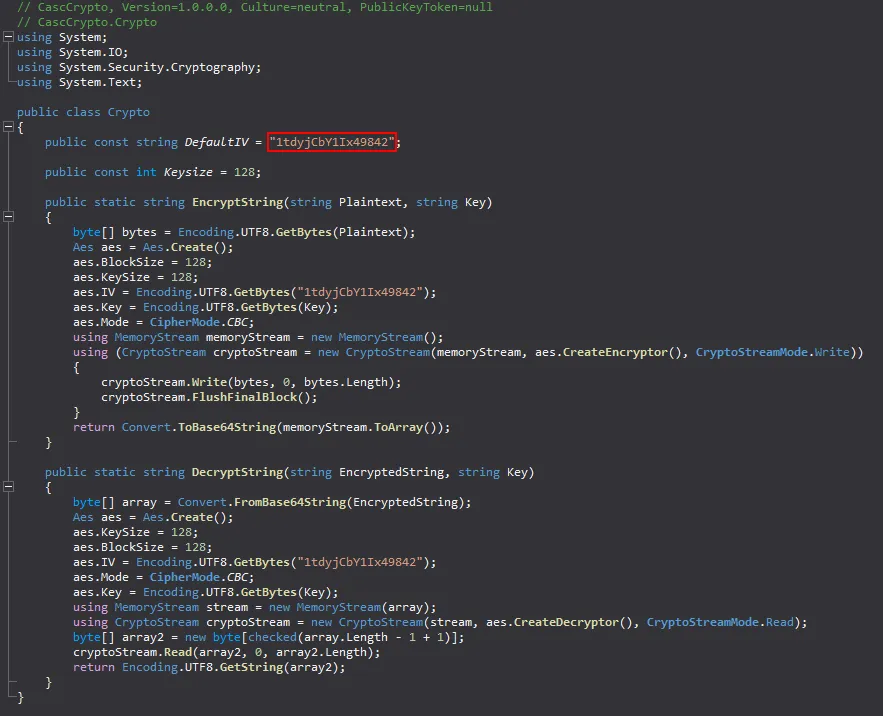The height and width of the screenshot is (716, 883).
Task: Click the 'Crypto' class name declaration
Action: click(x=129, y=112)
